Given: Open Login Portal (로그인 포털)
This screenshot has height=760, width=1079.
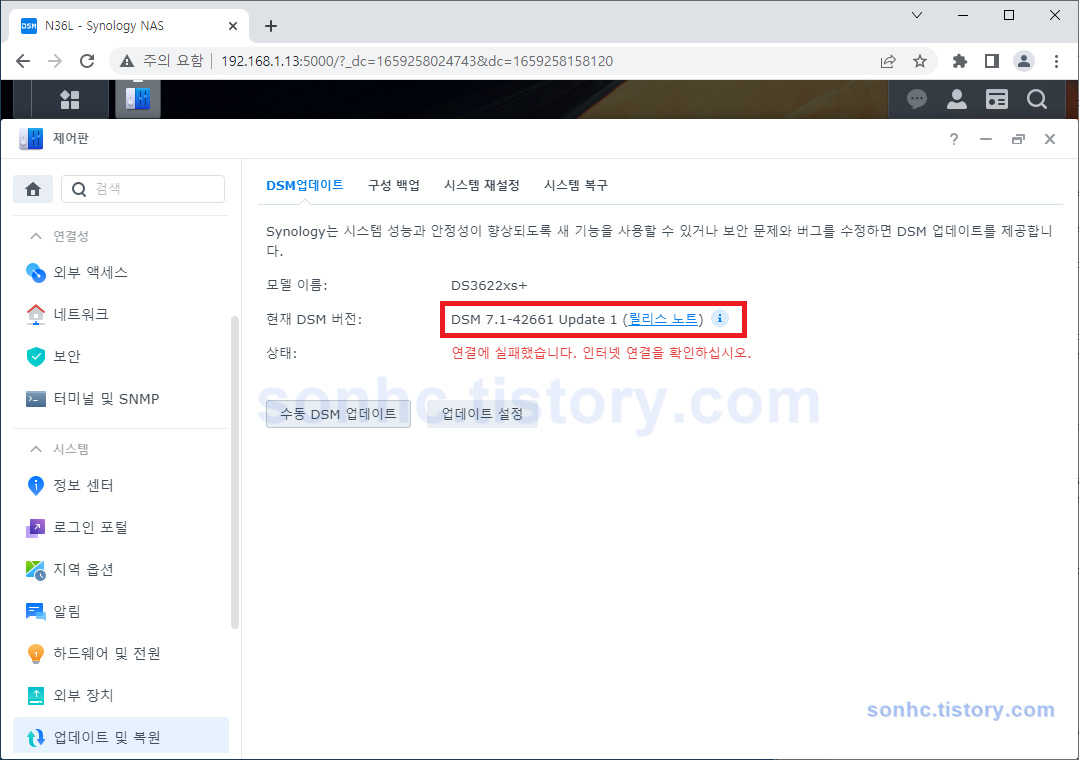Looking at the screenshot, I should click(x=120, y=527).
